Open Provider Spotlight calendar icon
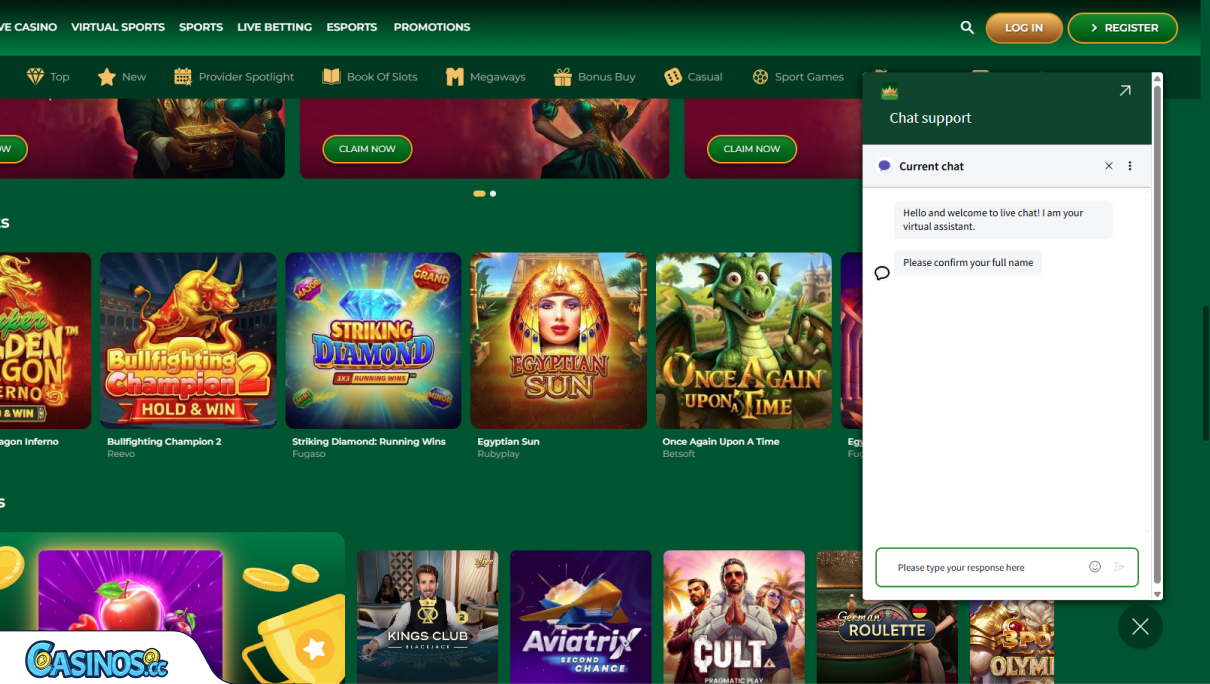 183,77
